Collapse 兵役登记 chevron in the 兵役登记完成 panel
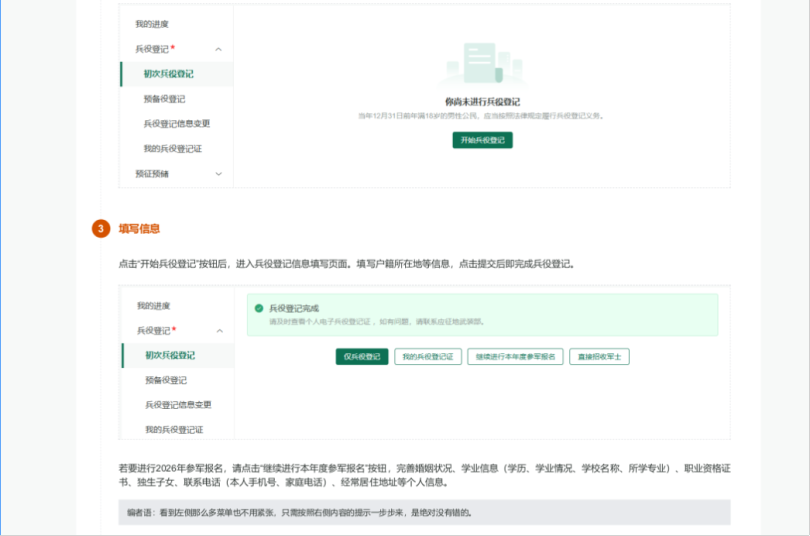The height and width of the screenshot is (536, 810). tap(220, 331)
